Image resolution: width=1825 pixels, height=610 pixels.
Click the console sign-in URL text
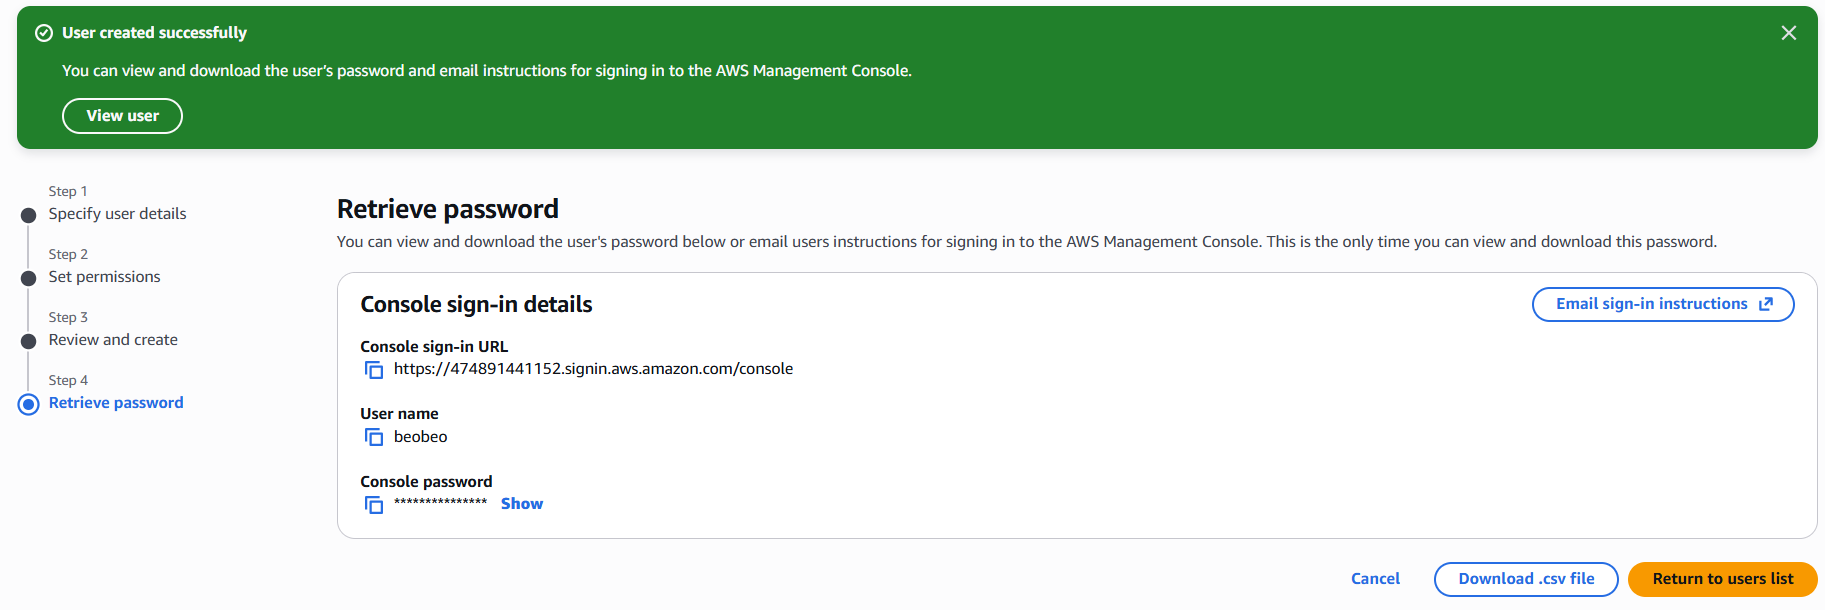click(593, 369)
